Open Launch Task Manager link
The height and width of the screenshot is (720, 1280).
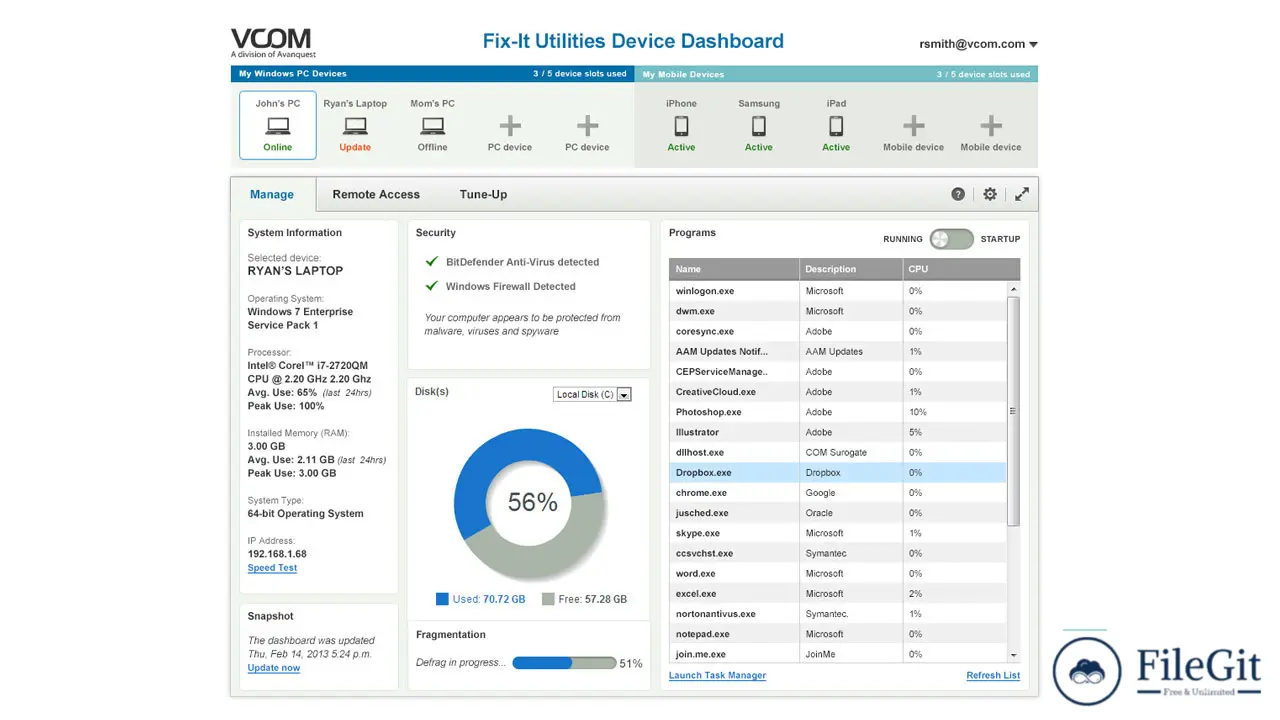coord(717,676)
